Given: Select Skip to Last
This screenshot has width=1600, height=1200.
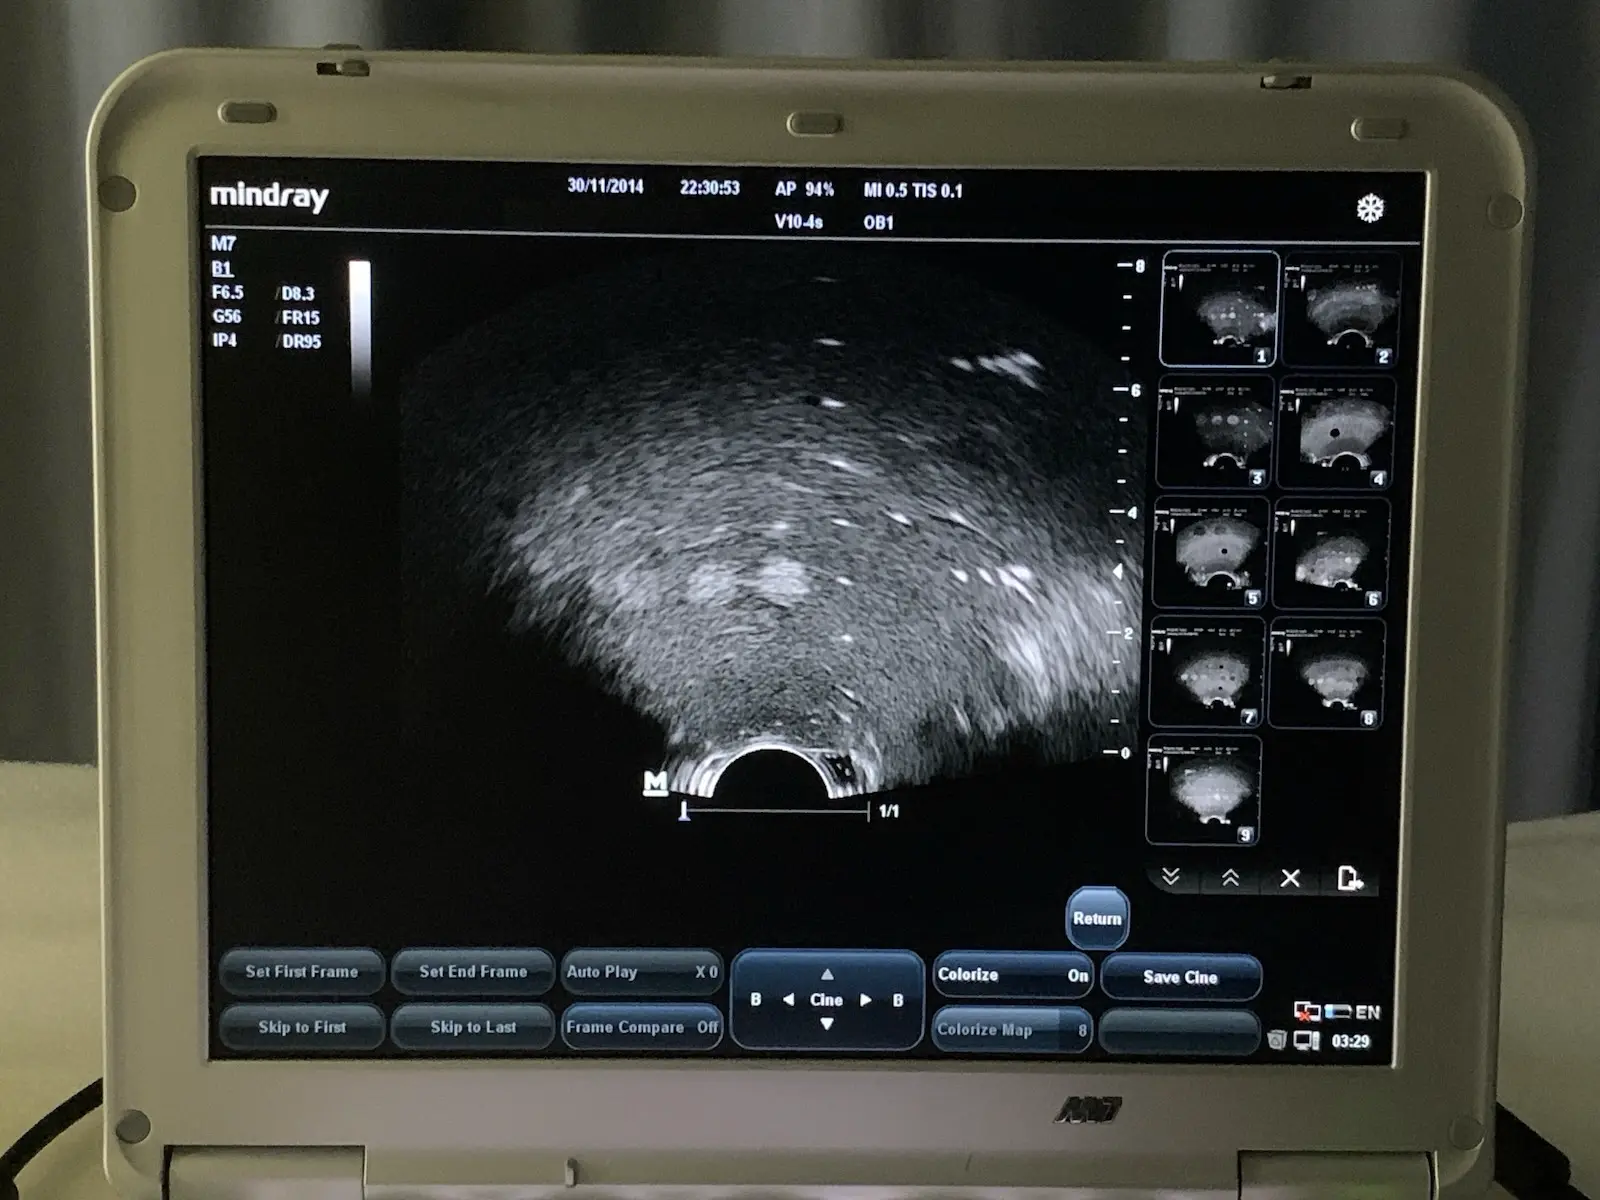Looking at the screenshot, I should pyautogui.click(x=473, y=1027).
